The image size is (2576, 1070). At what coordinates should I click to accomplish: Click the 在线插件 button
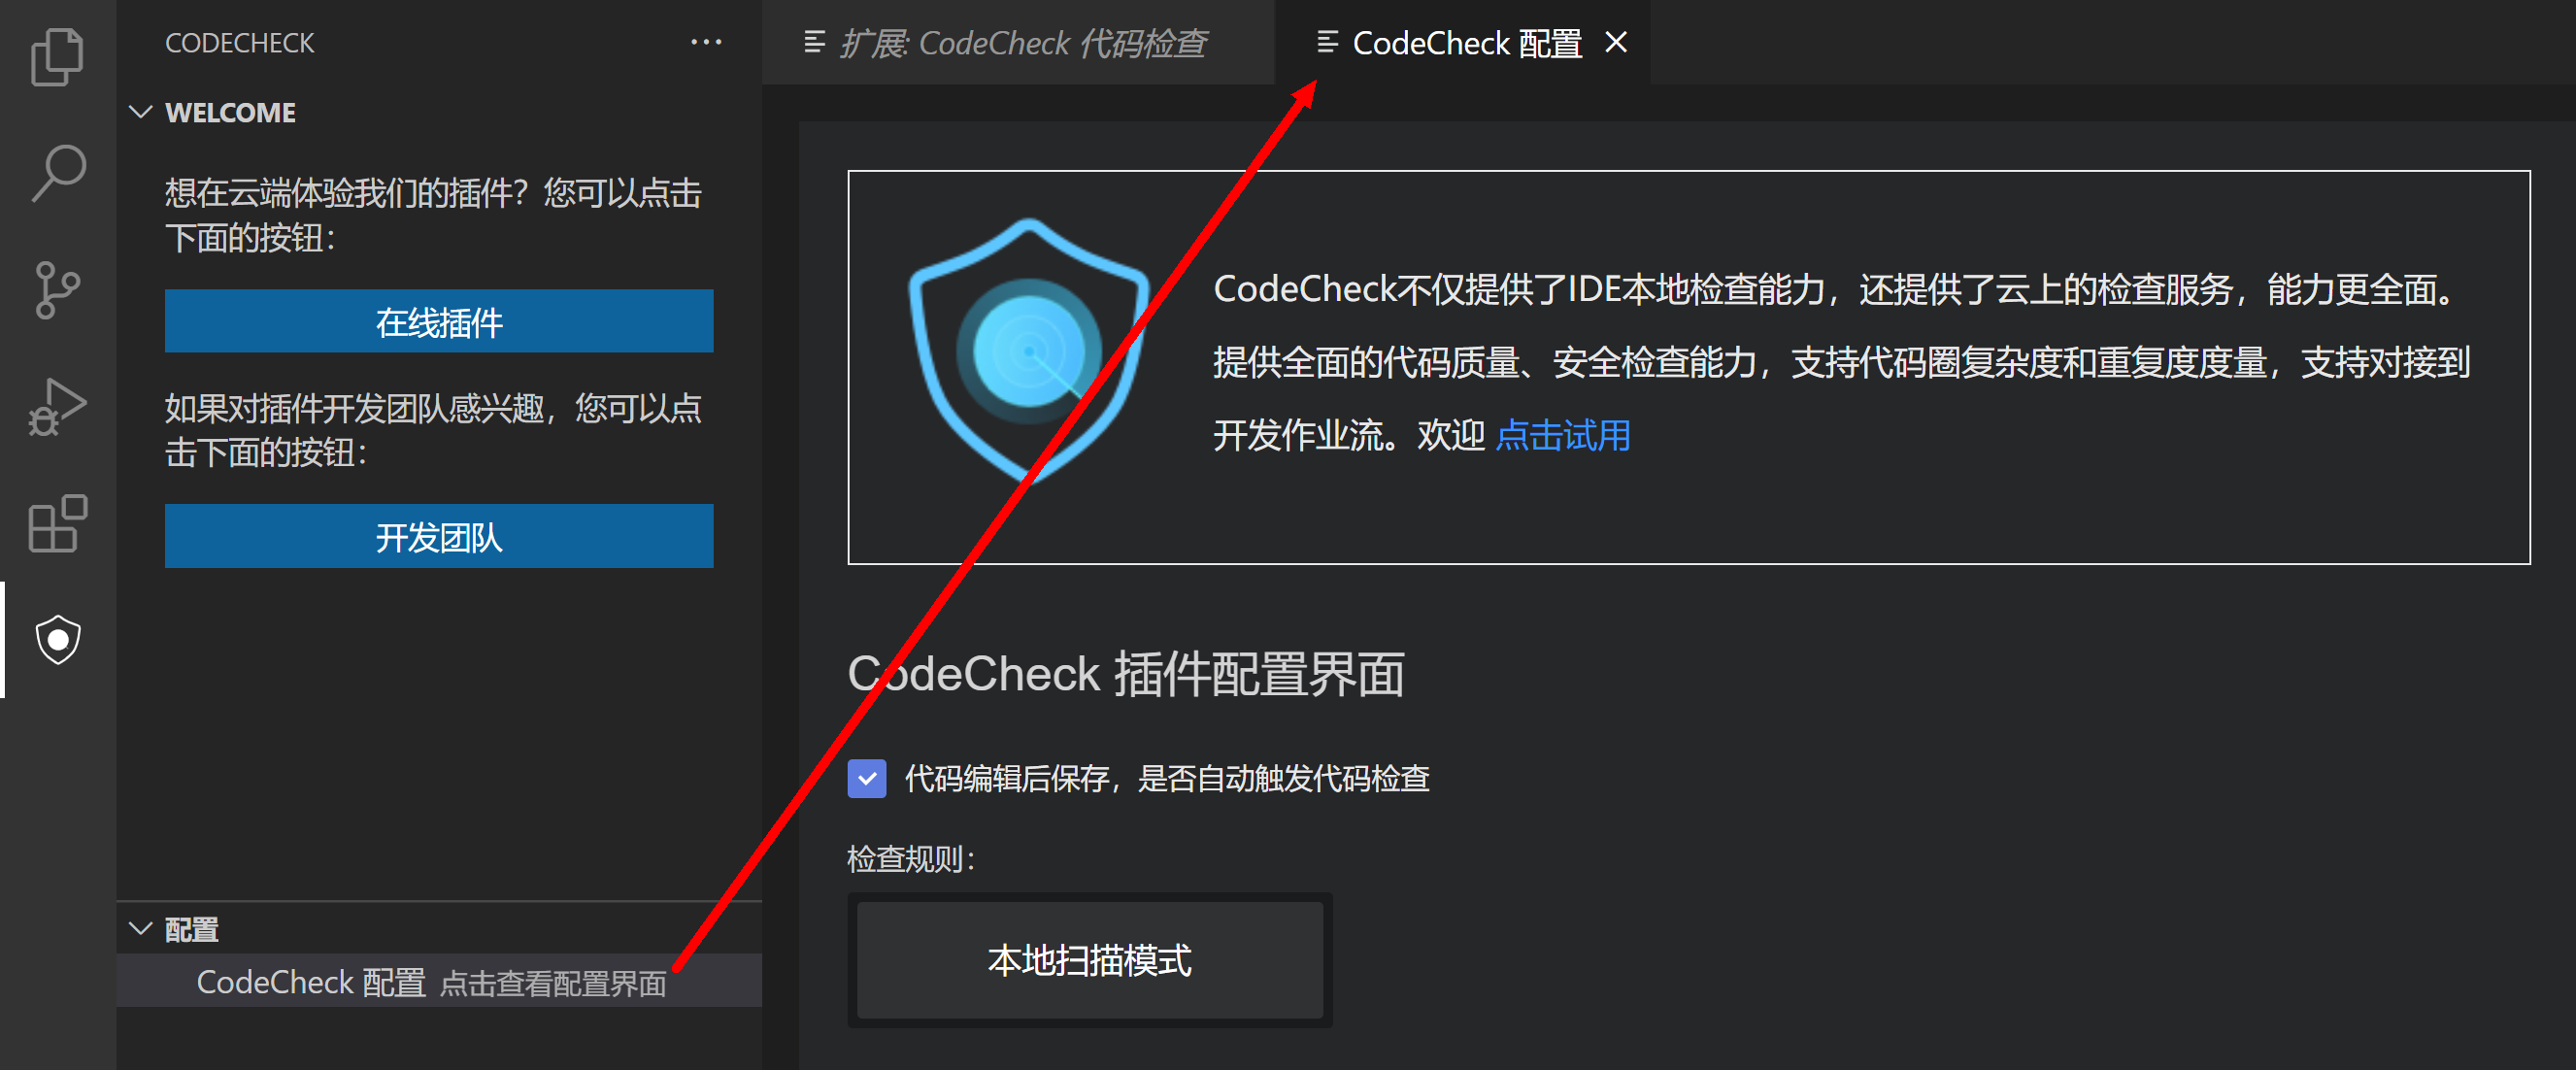(439, 321)
